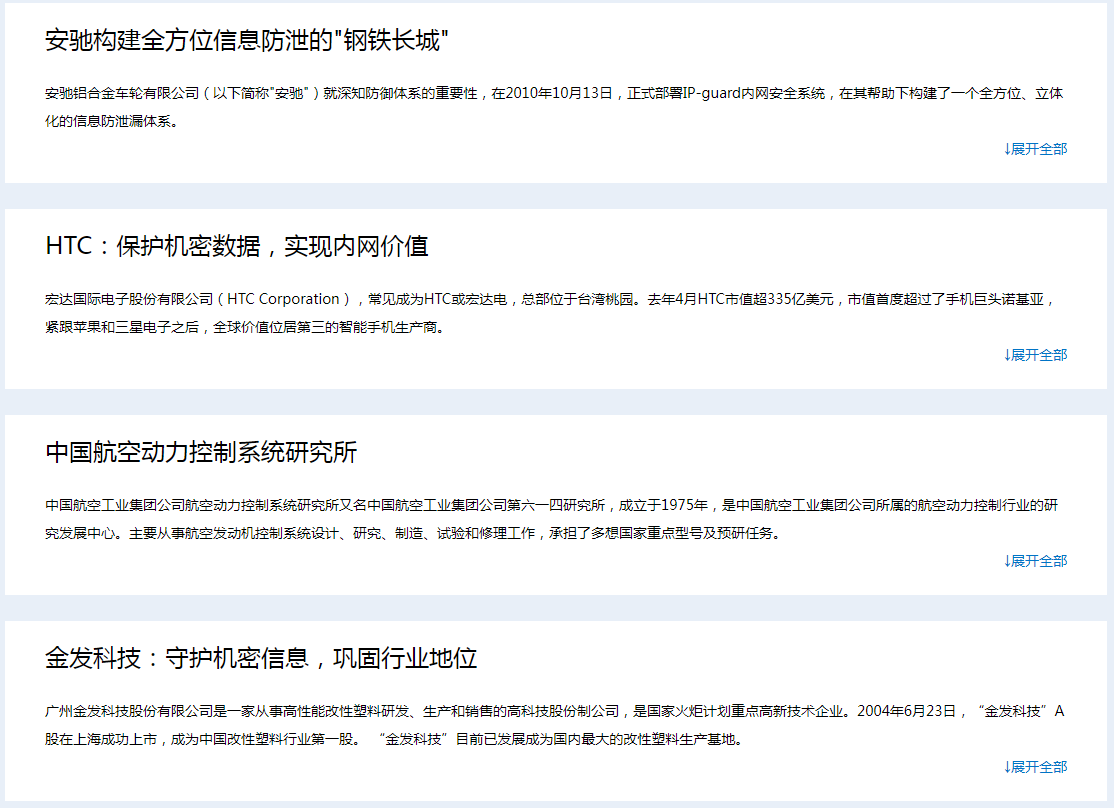Open the heading HTC：保护机密数据，实现内网价值
1114x808 pixels.
pos(237,247)
